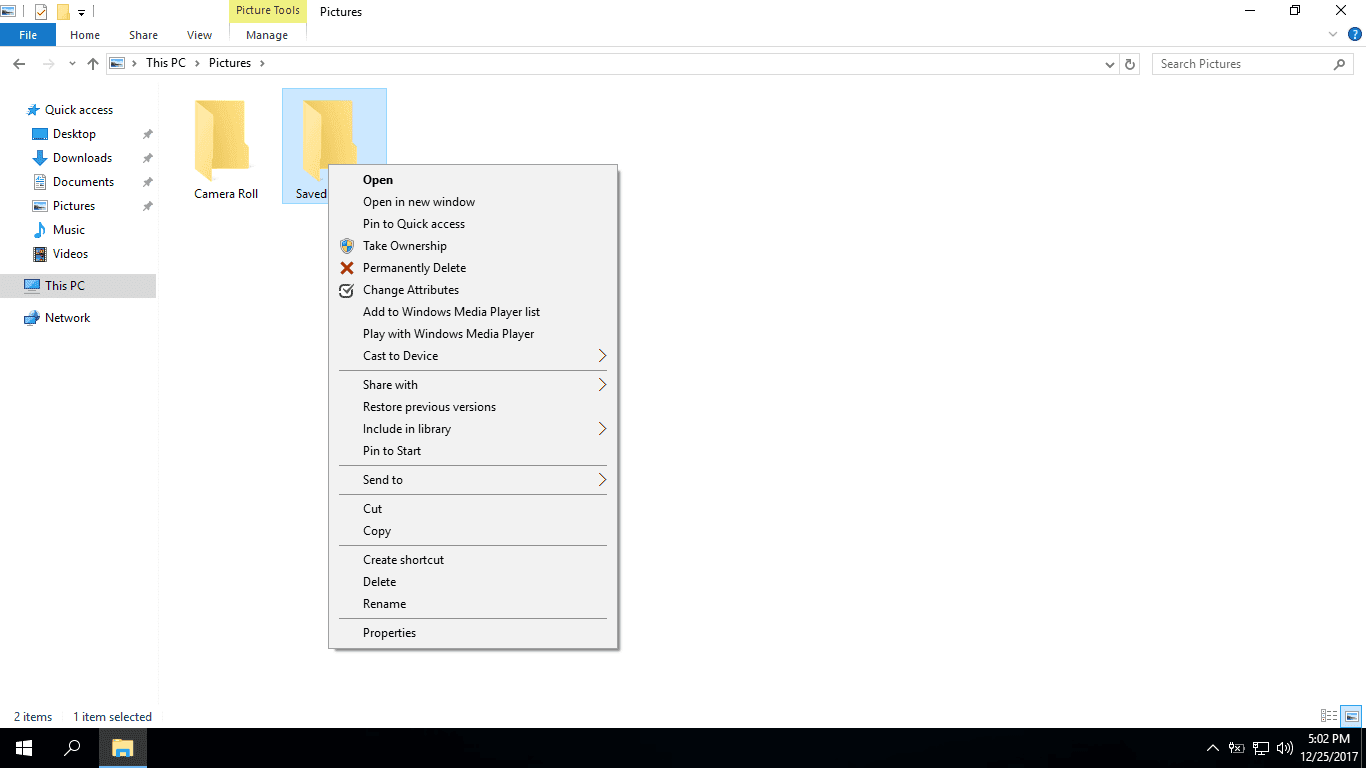Open the address bar history dropdown
Screen dimensions: 1366x768
click(1109, 63)
